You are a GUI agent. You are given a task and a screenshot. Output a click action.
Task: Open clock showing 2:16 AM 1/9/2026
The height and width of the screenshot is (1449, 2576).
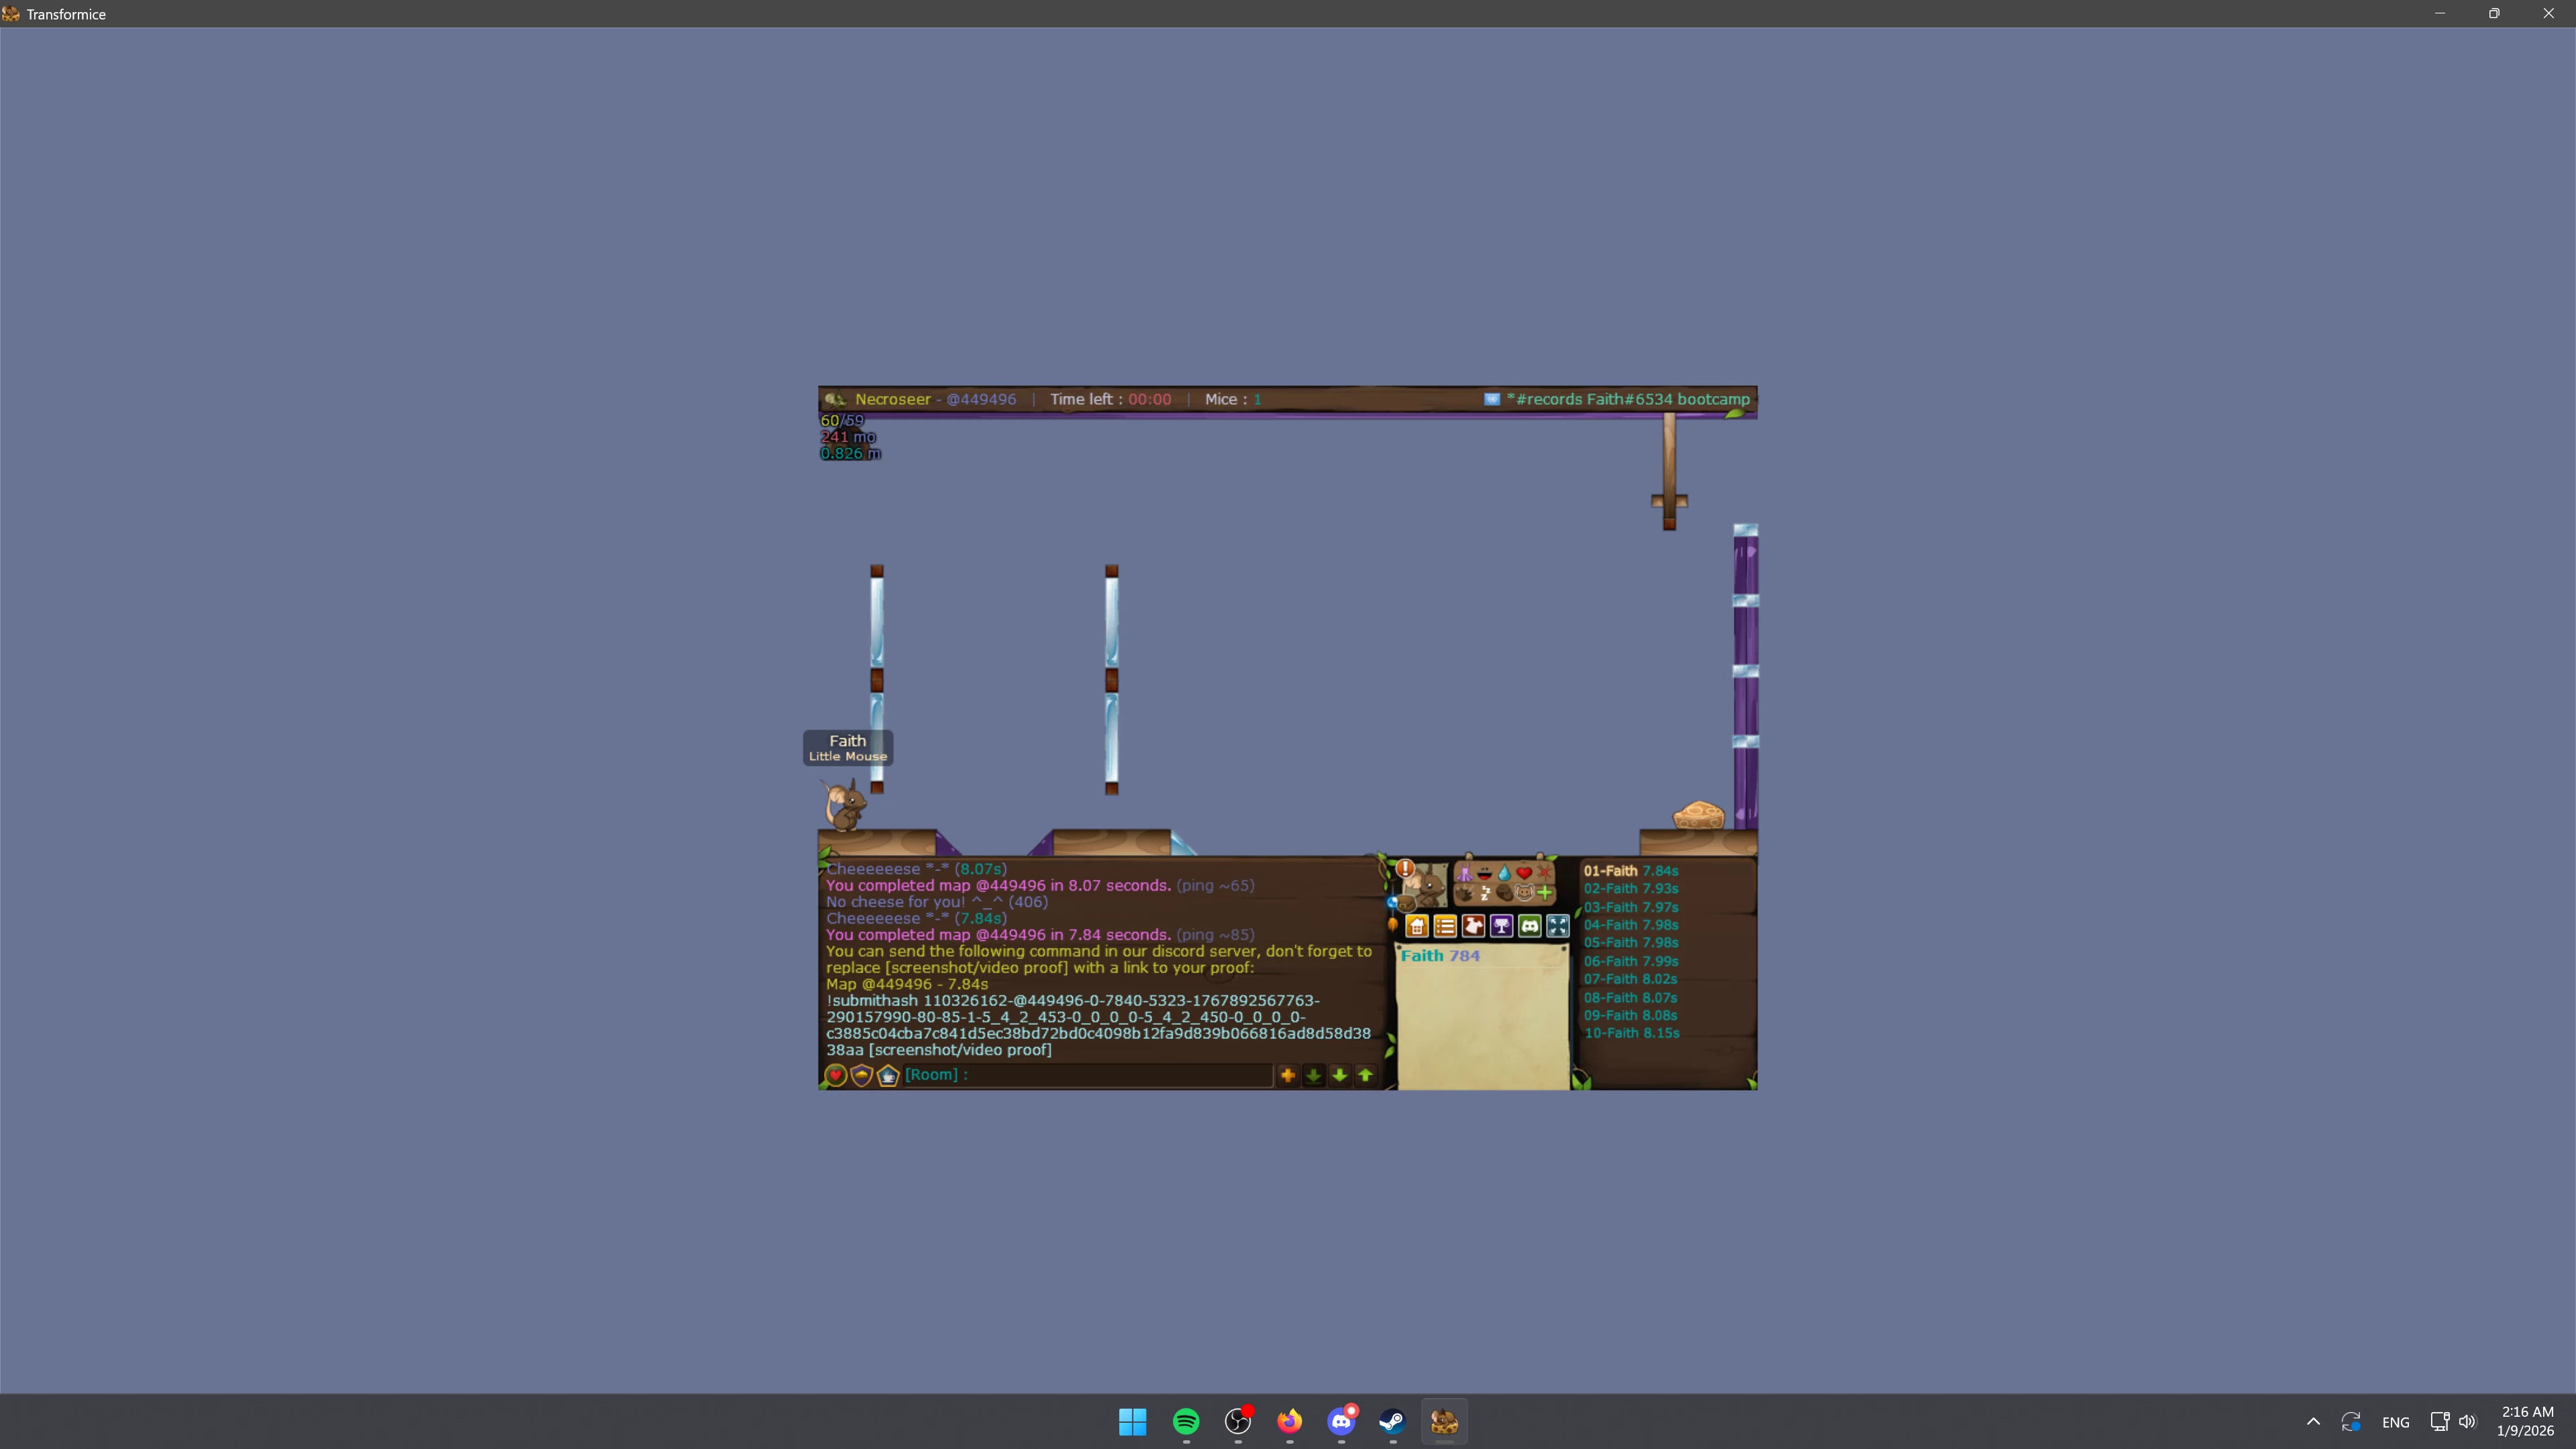(x=2527, y=1421)
